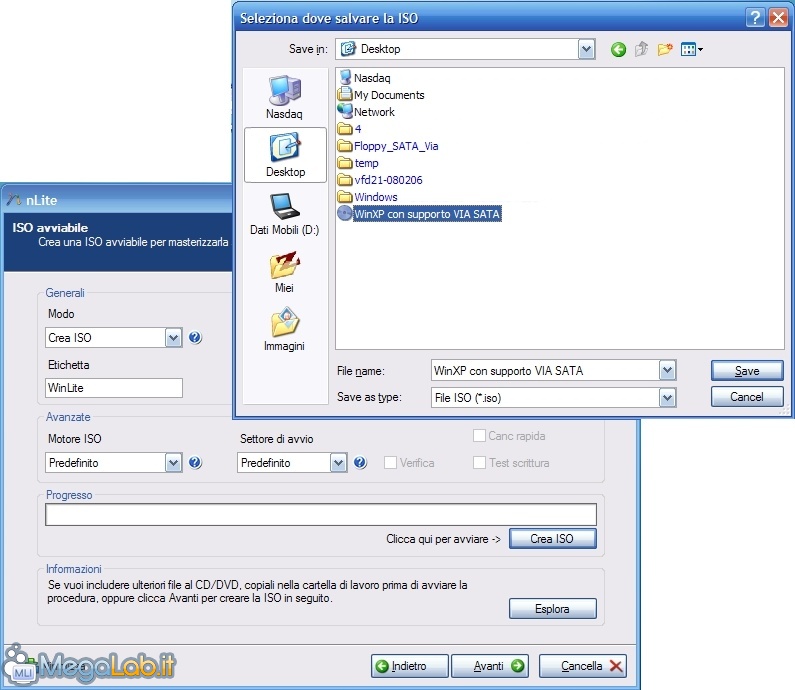
Task: Click the Avanti button
Action: tap(490, 666)
